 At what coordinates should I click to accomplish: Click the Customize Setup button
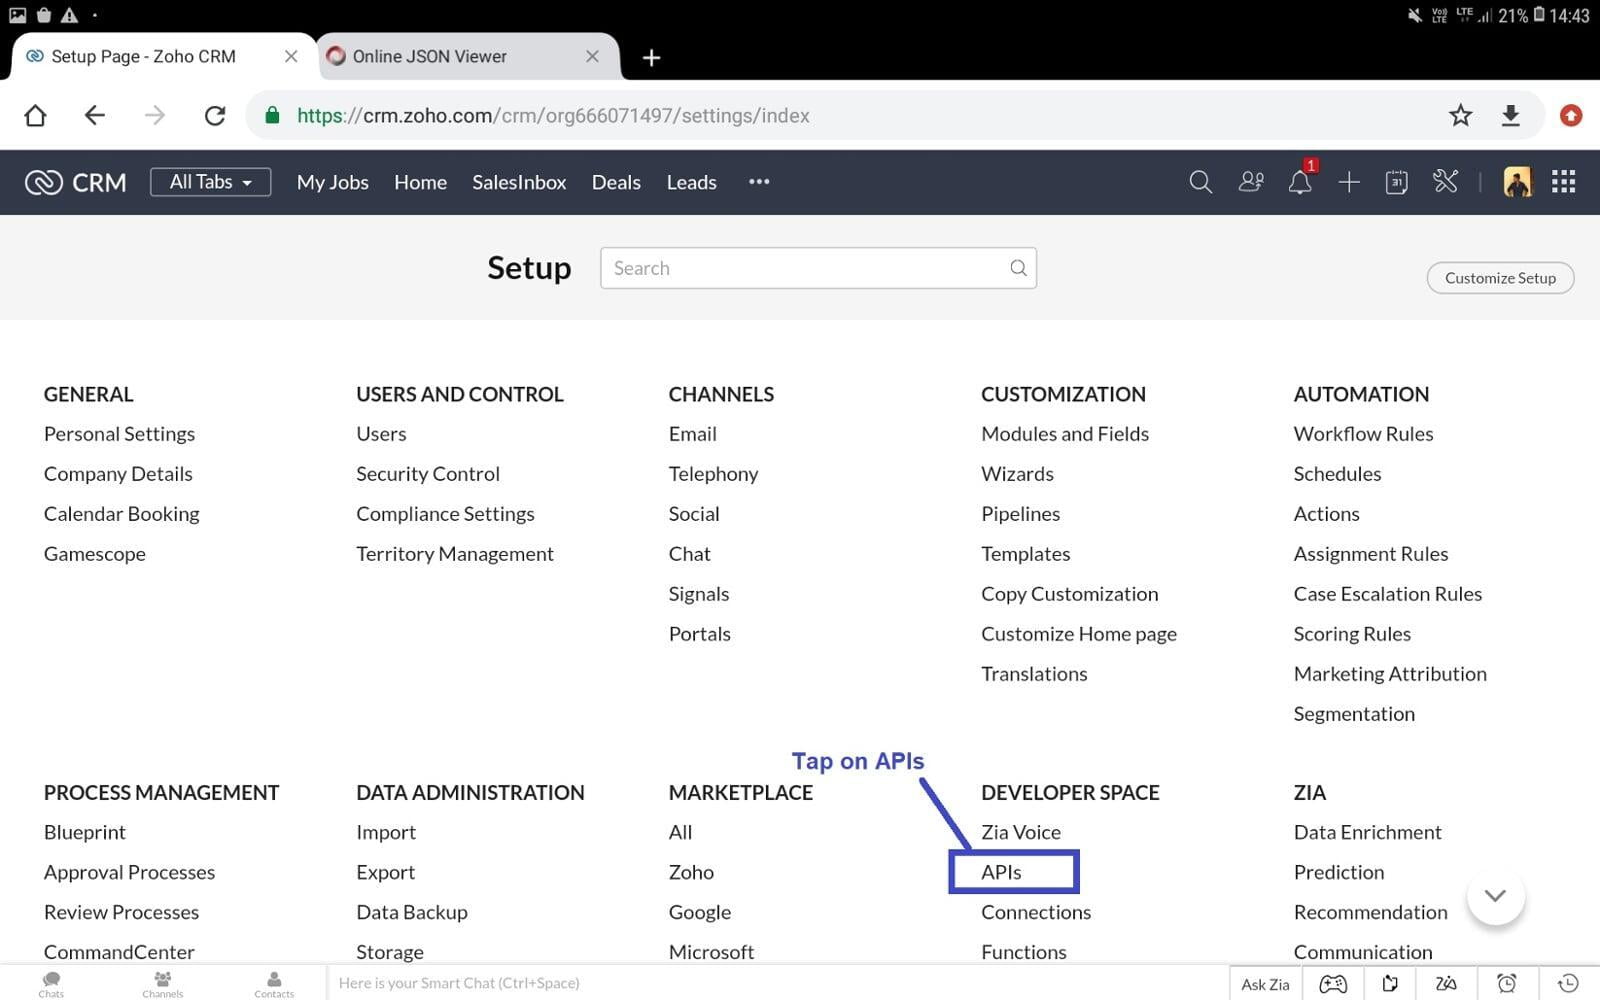tap(1500, 278)
